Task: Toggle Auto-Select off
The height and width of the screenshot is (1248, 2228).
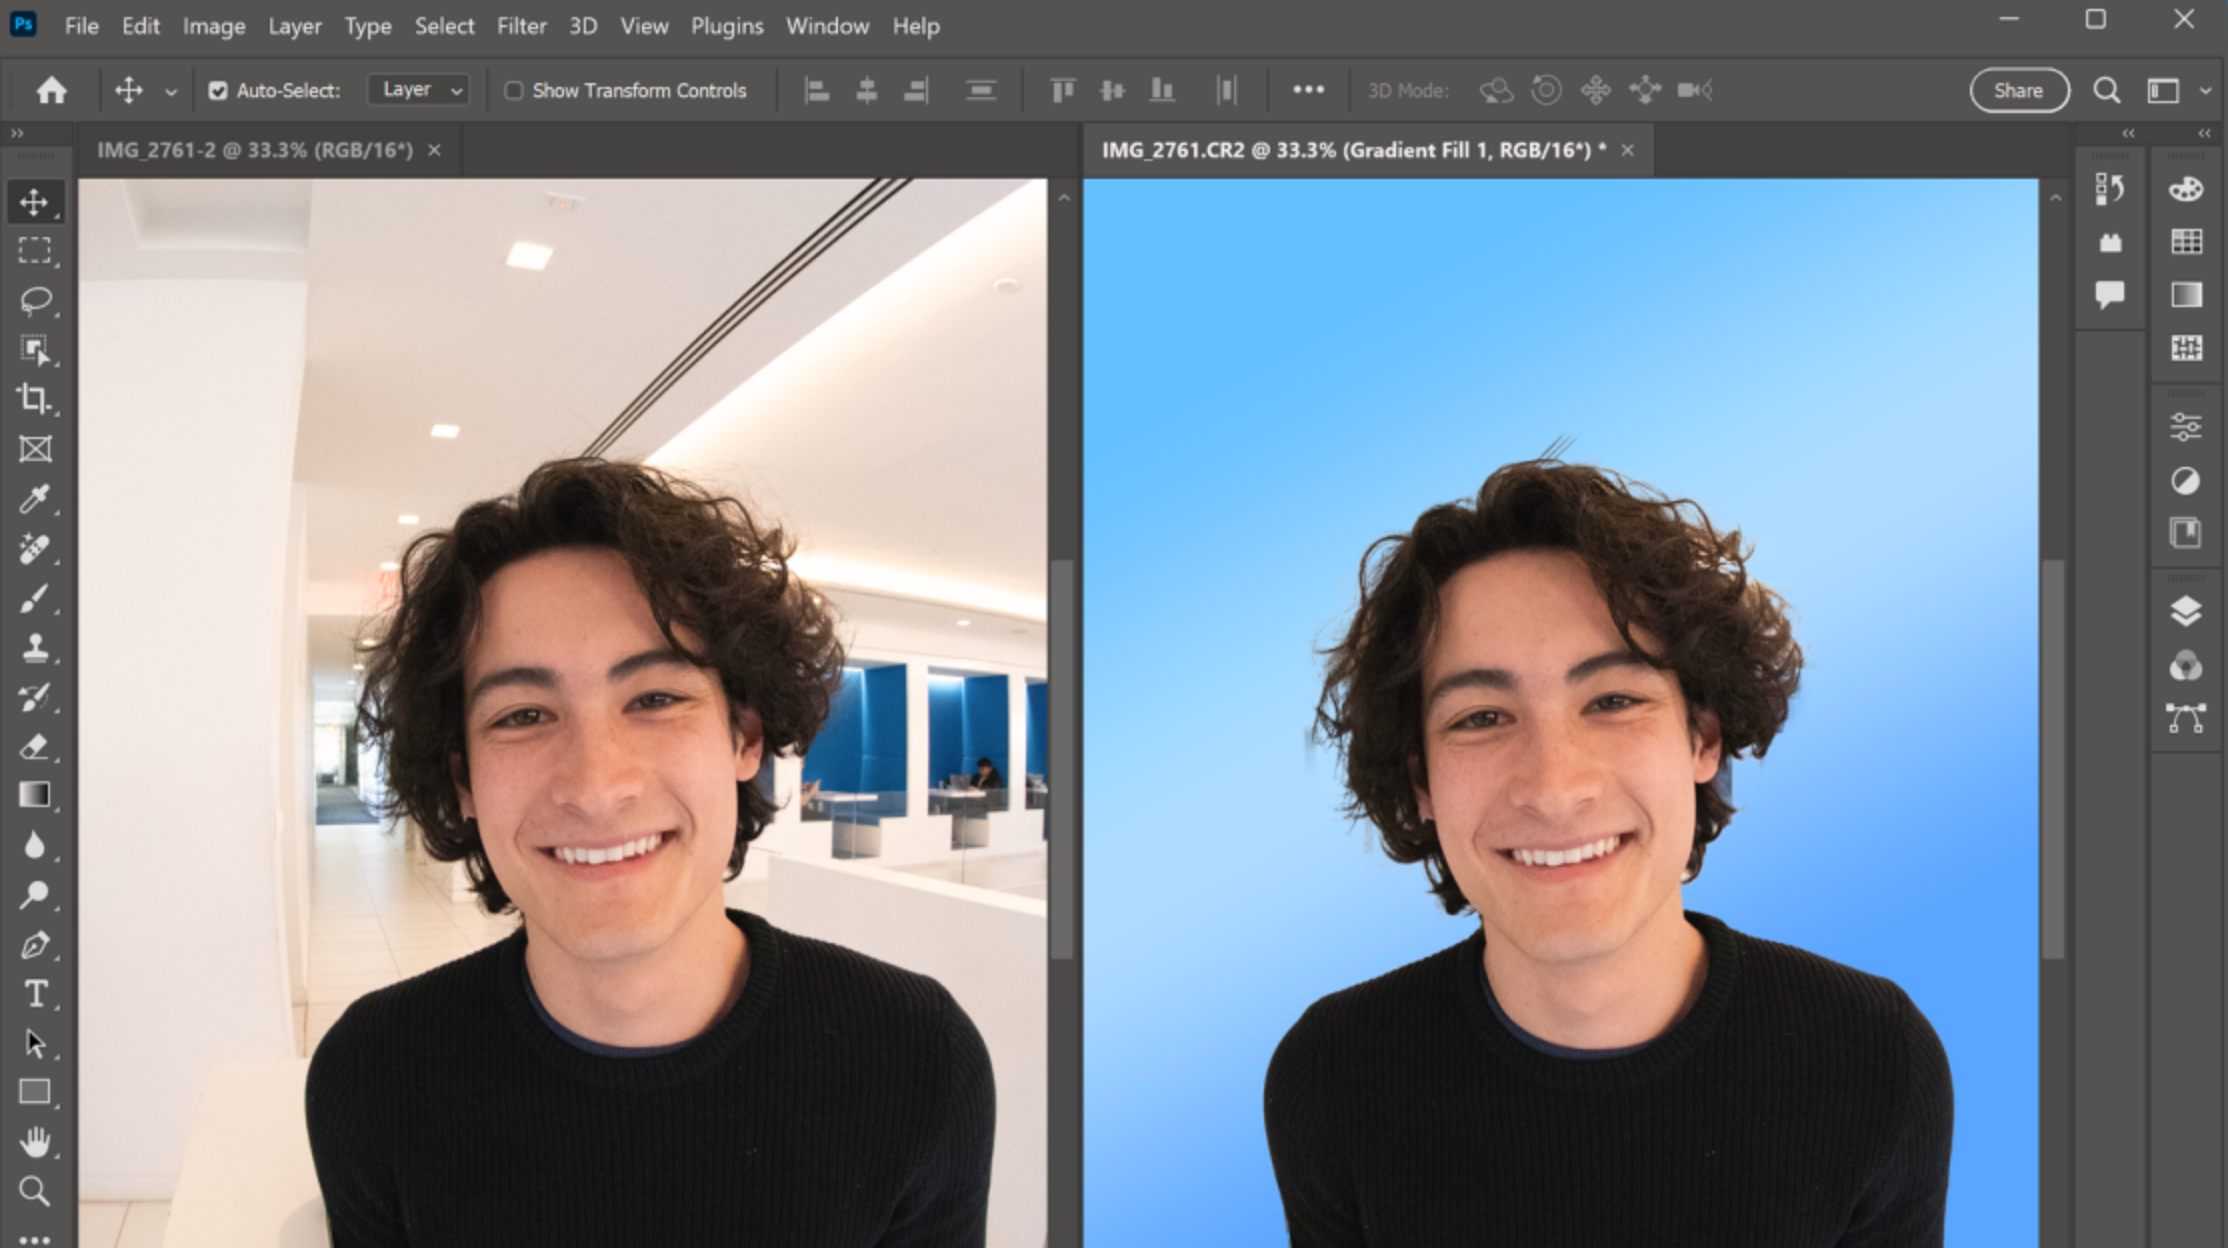Action: pyautogui.click(x=219, y=90)
